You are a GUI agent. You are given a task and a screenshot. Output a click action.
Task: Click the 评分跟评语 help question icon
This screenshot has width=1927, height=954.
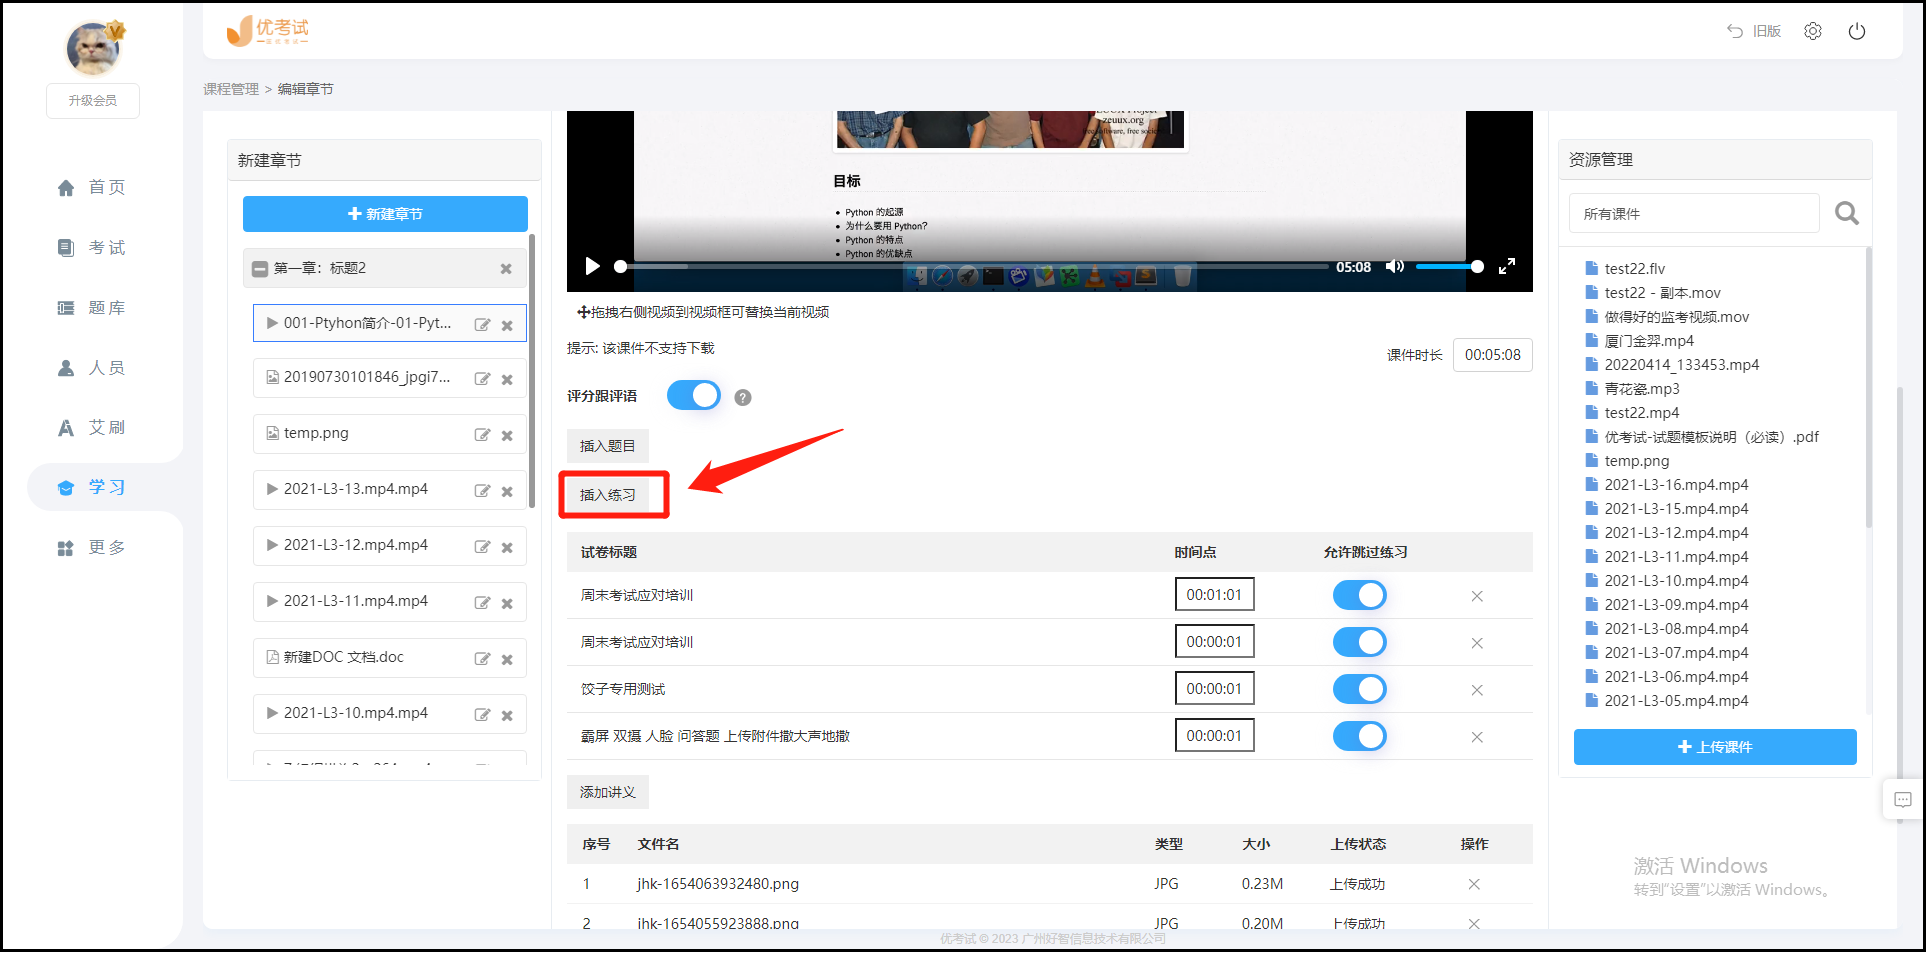coord(743,397)
